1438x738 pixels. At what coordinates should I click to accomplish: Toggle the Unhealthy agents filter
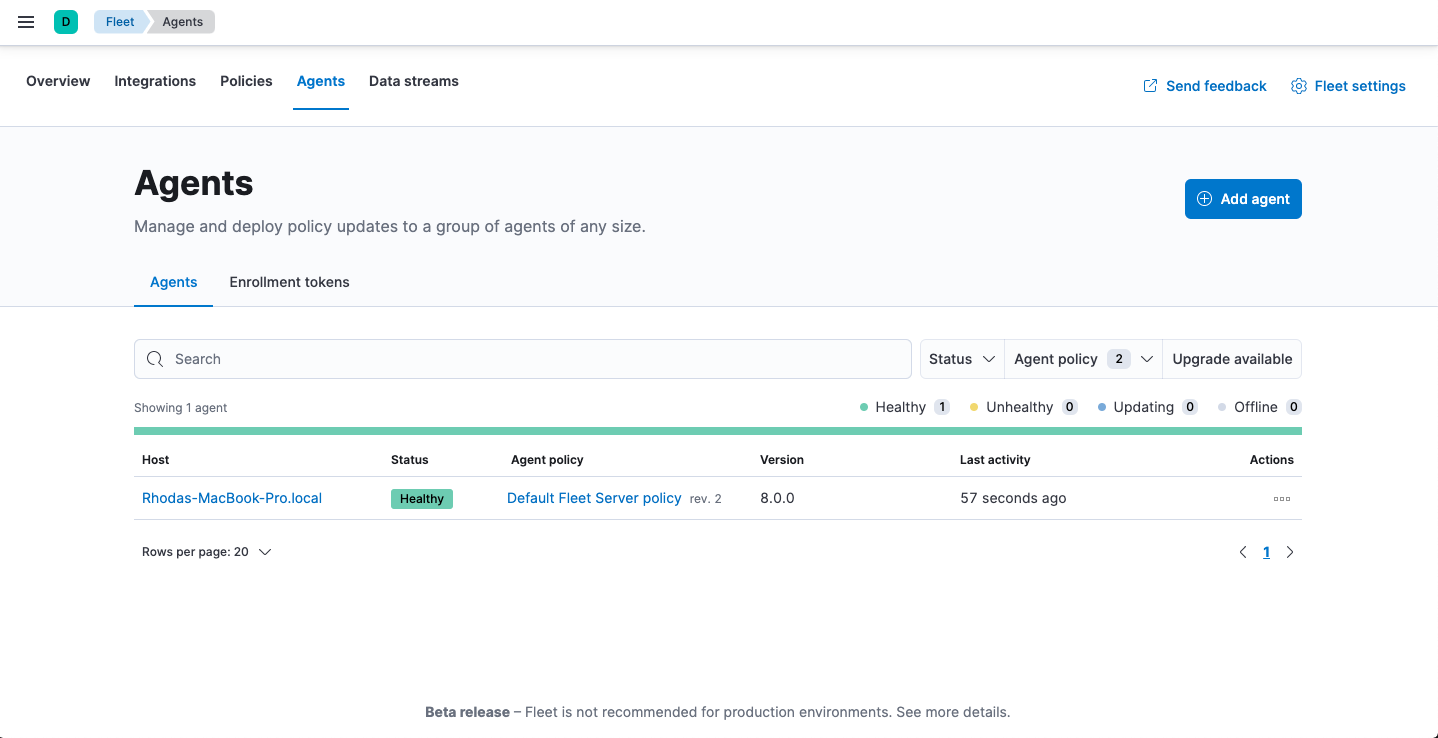1022,406
